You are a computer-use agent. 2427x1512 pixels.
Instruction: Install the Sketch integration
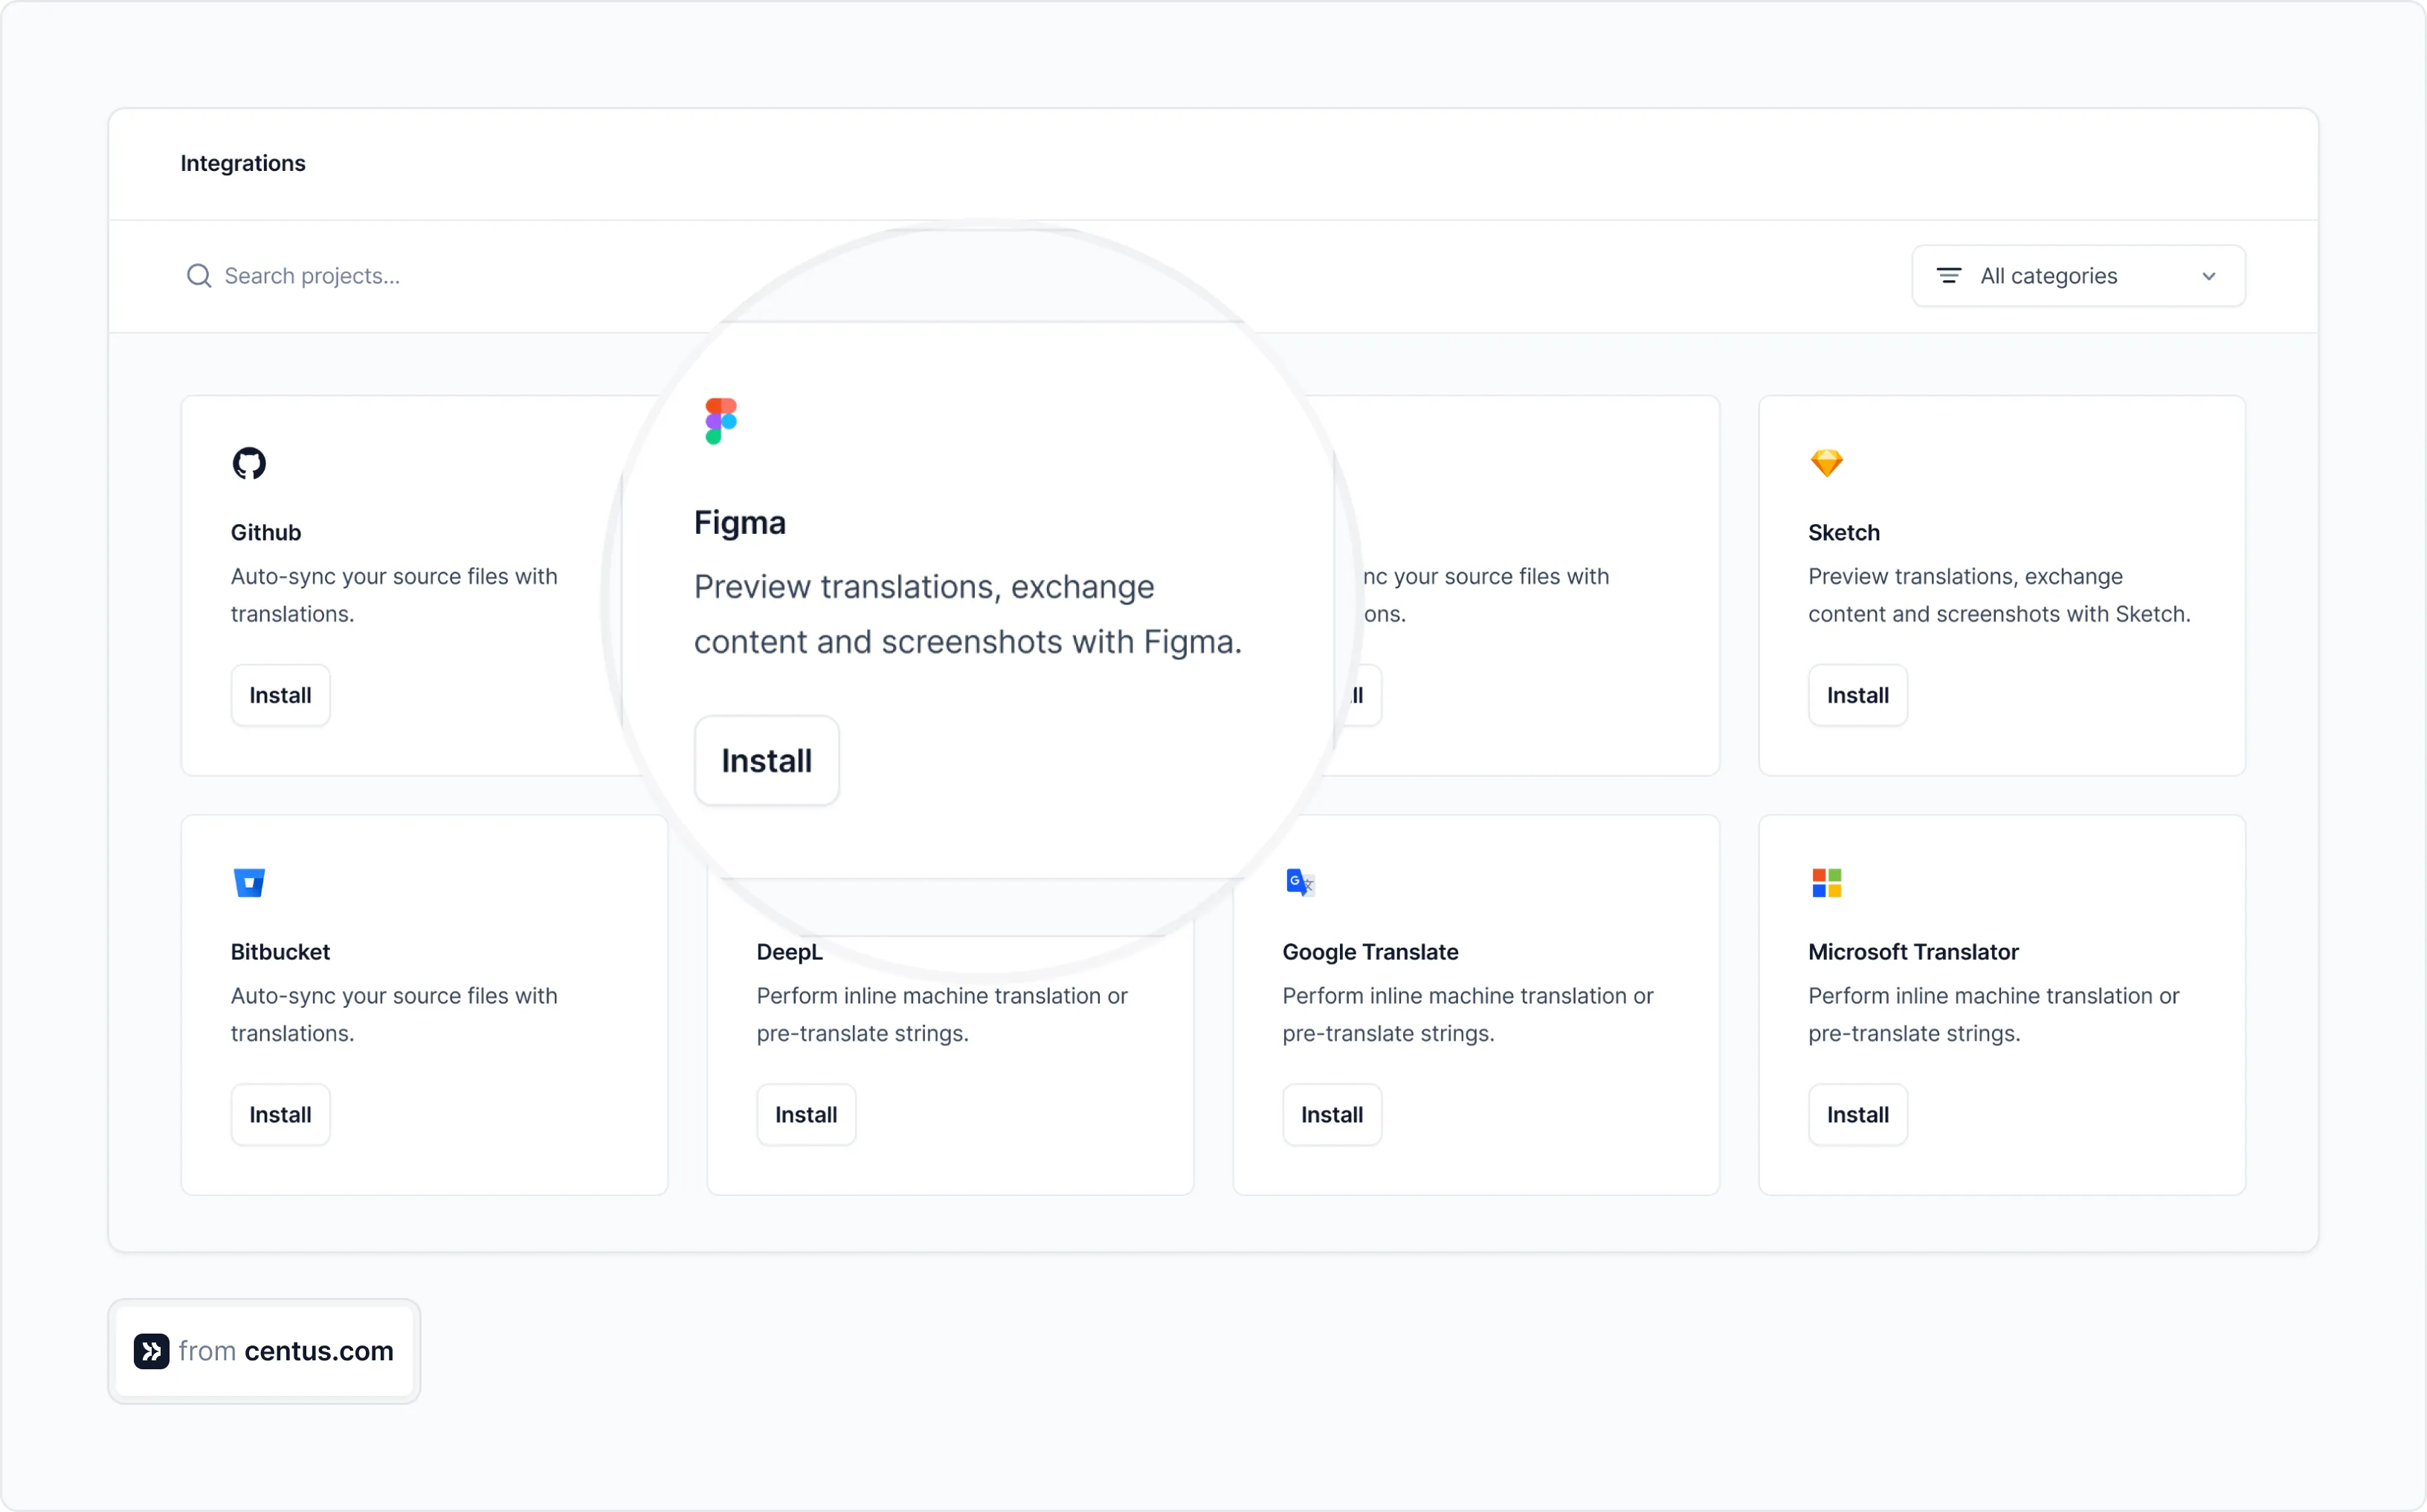[1857, 694]
